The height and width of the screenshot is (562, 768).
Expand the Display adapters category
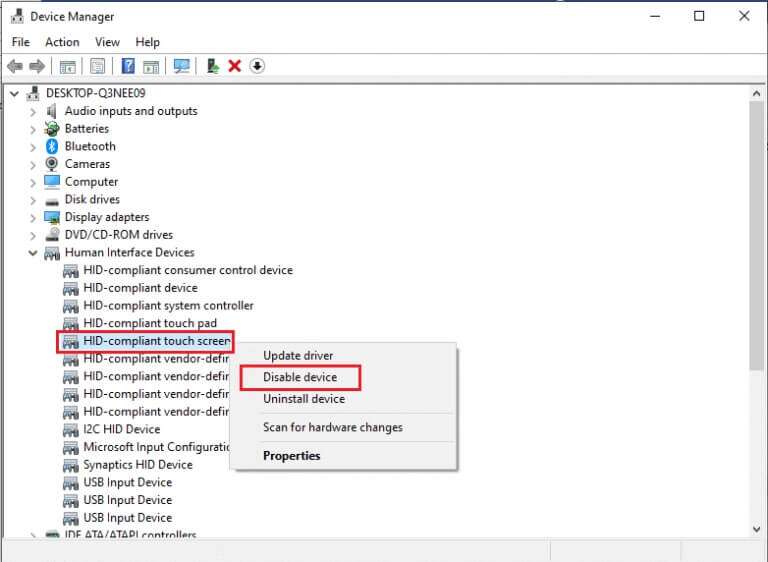click(33, 218)
